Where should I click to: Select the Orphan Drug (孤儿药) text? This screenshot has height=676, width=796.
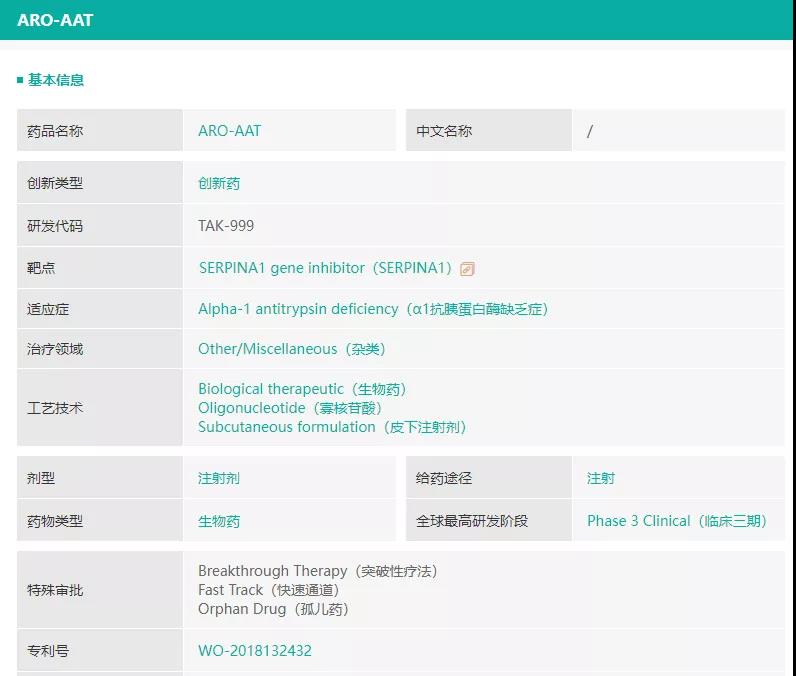[x=273, y=609]
